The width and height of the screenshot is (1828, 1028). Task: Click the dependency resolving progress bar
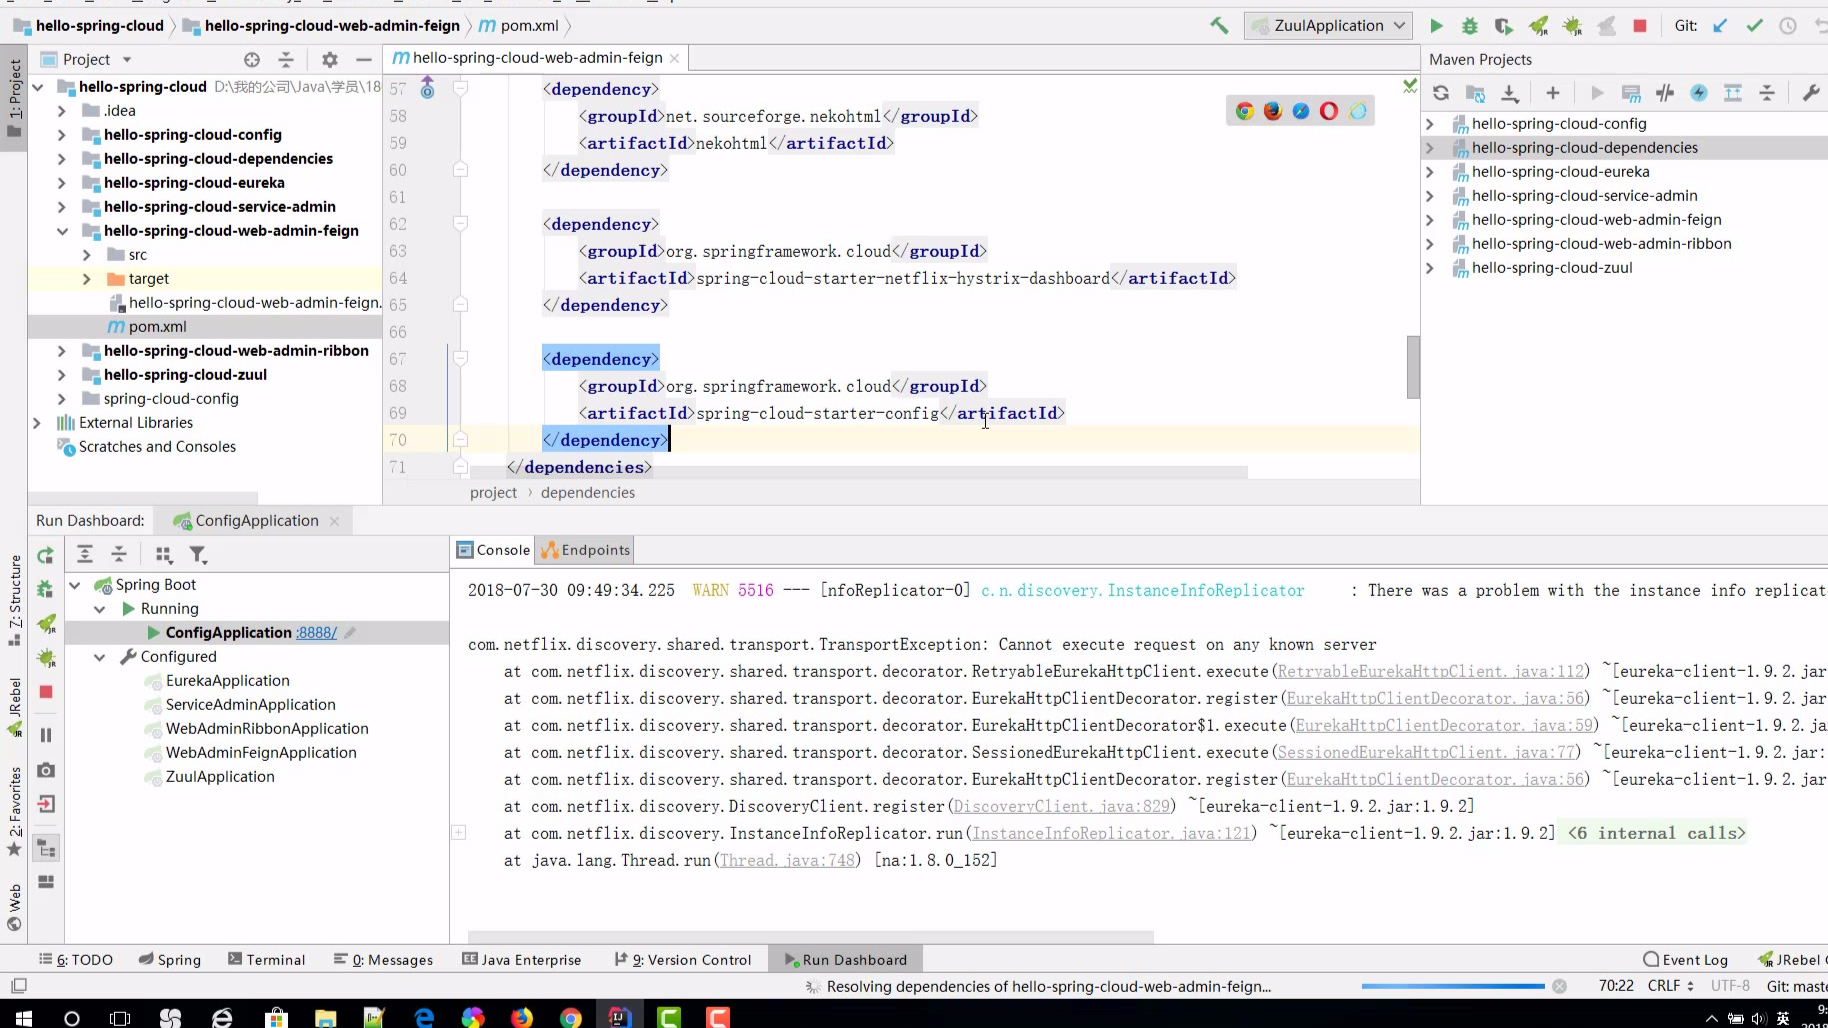tap(1452, 987)
